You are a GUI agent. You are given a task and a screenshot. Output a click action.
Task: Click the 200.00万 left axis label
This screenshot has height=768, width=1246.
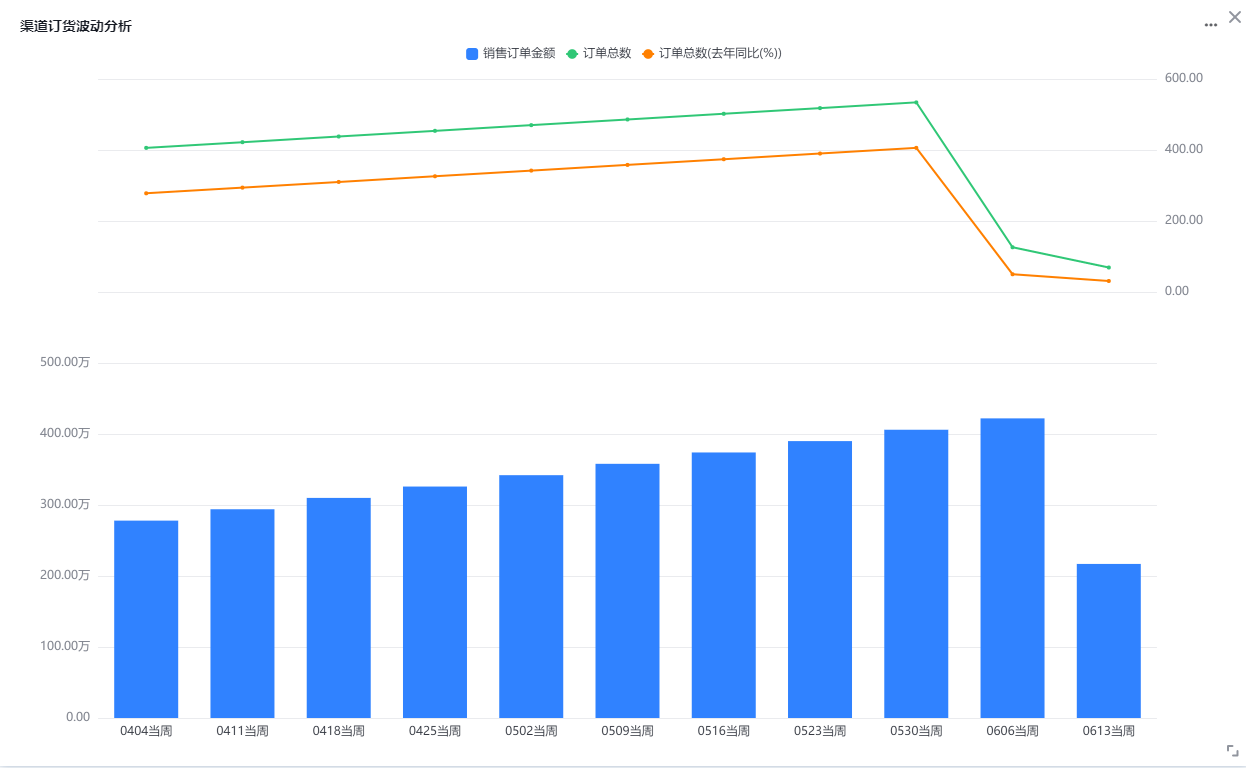pos(65,576)
